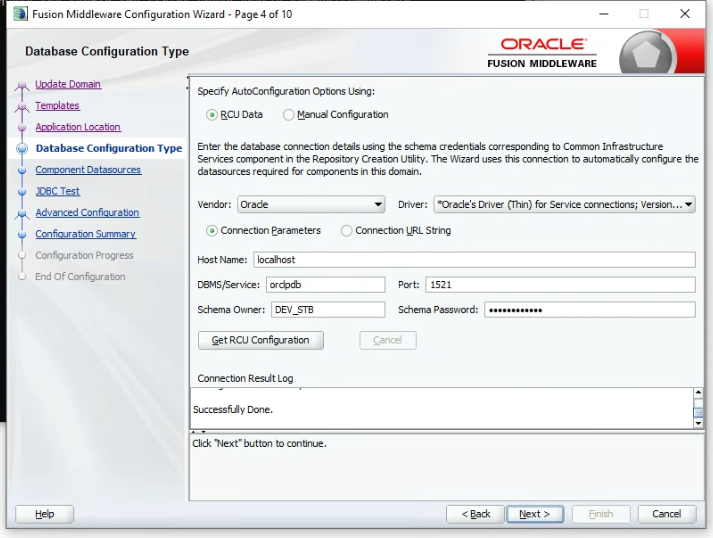The height and width of the screenshot is (538, 713).
Task: Click the Oracle Fusion Middleware logo
Action: pyautogui.click(x=542, y=53)
